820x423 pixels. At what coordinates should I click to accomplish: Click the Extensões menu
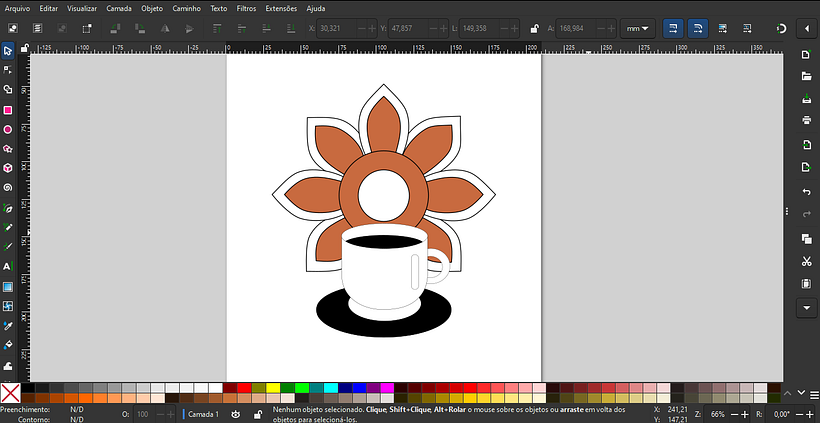(x=282, y=8)
